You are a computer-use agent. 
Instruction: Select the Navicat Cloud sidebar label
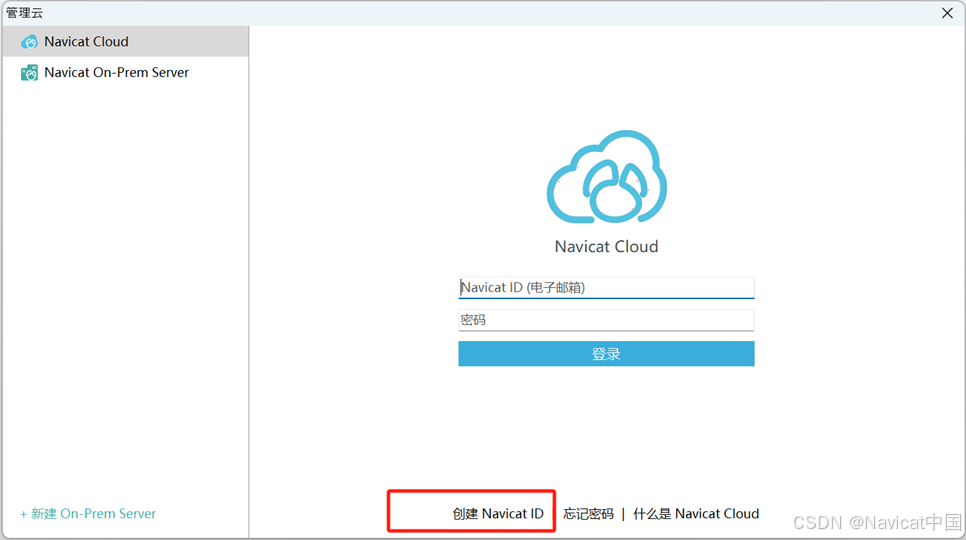point(86,41)
